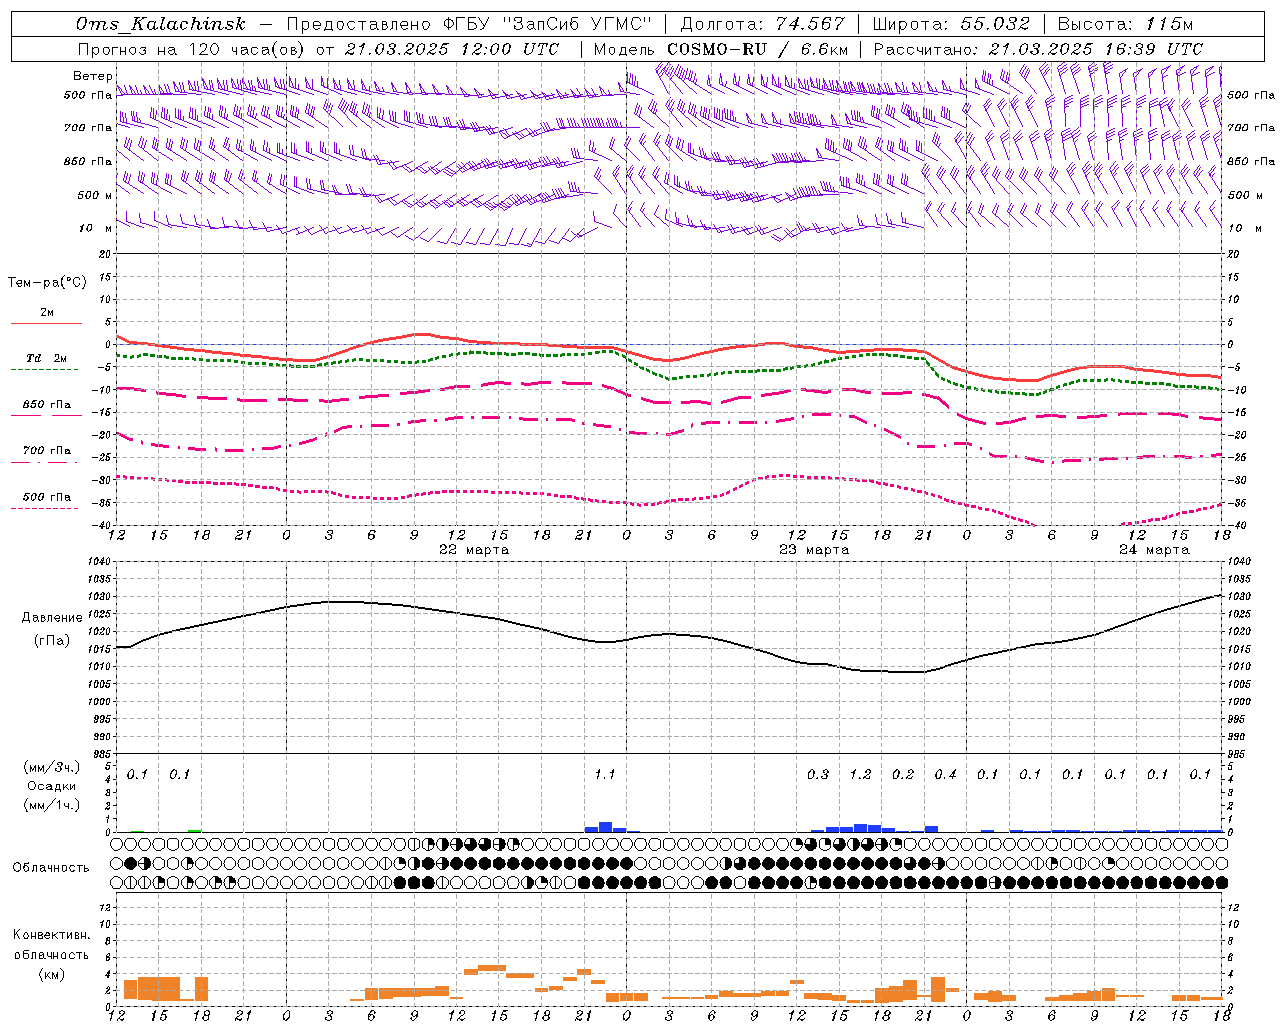This screenshot has height=1024, width=1280.
Task: Click the (мм/1ч.) precipitation unit label
Action: pos(51,805)
